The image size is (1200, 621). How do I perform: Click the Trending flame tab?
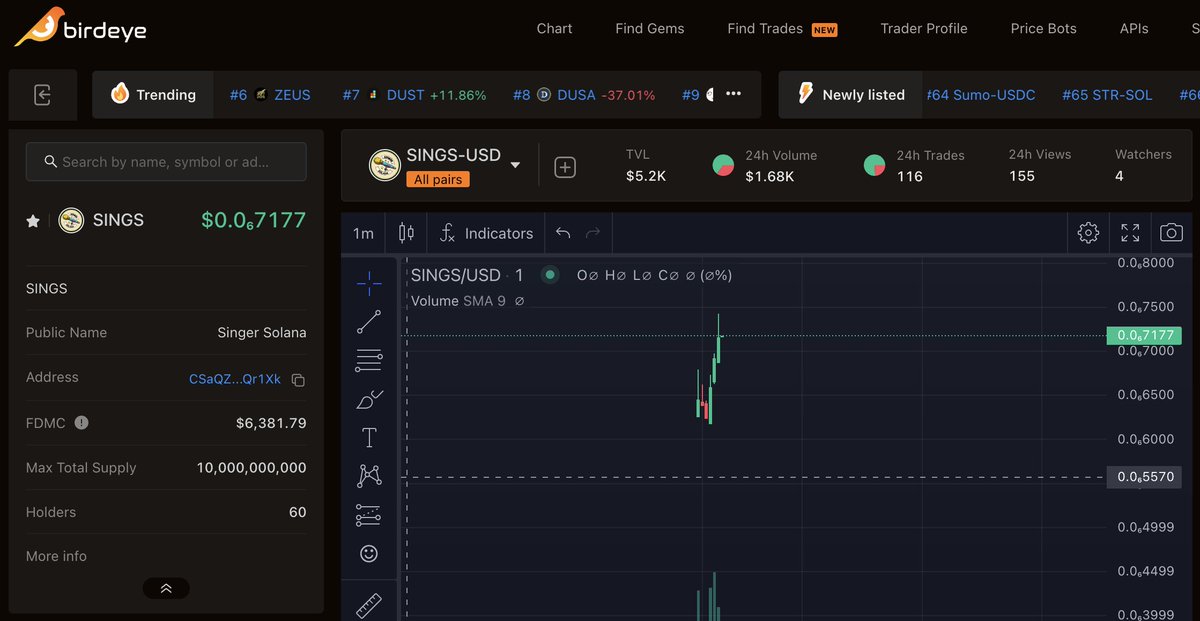click(153, 95)
